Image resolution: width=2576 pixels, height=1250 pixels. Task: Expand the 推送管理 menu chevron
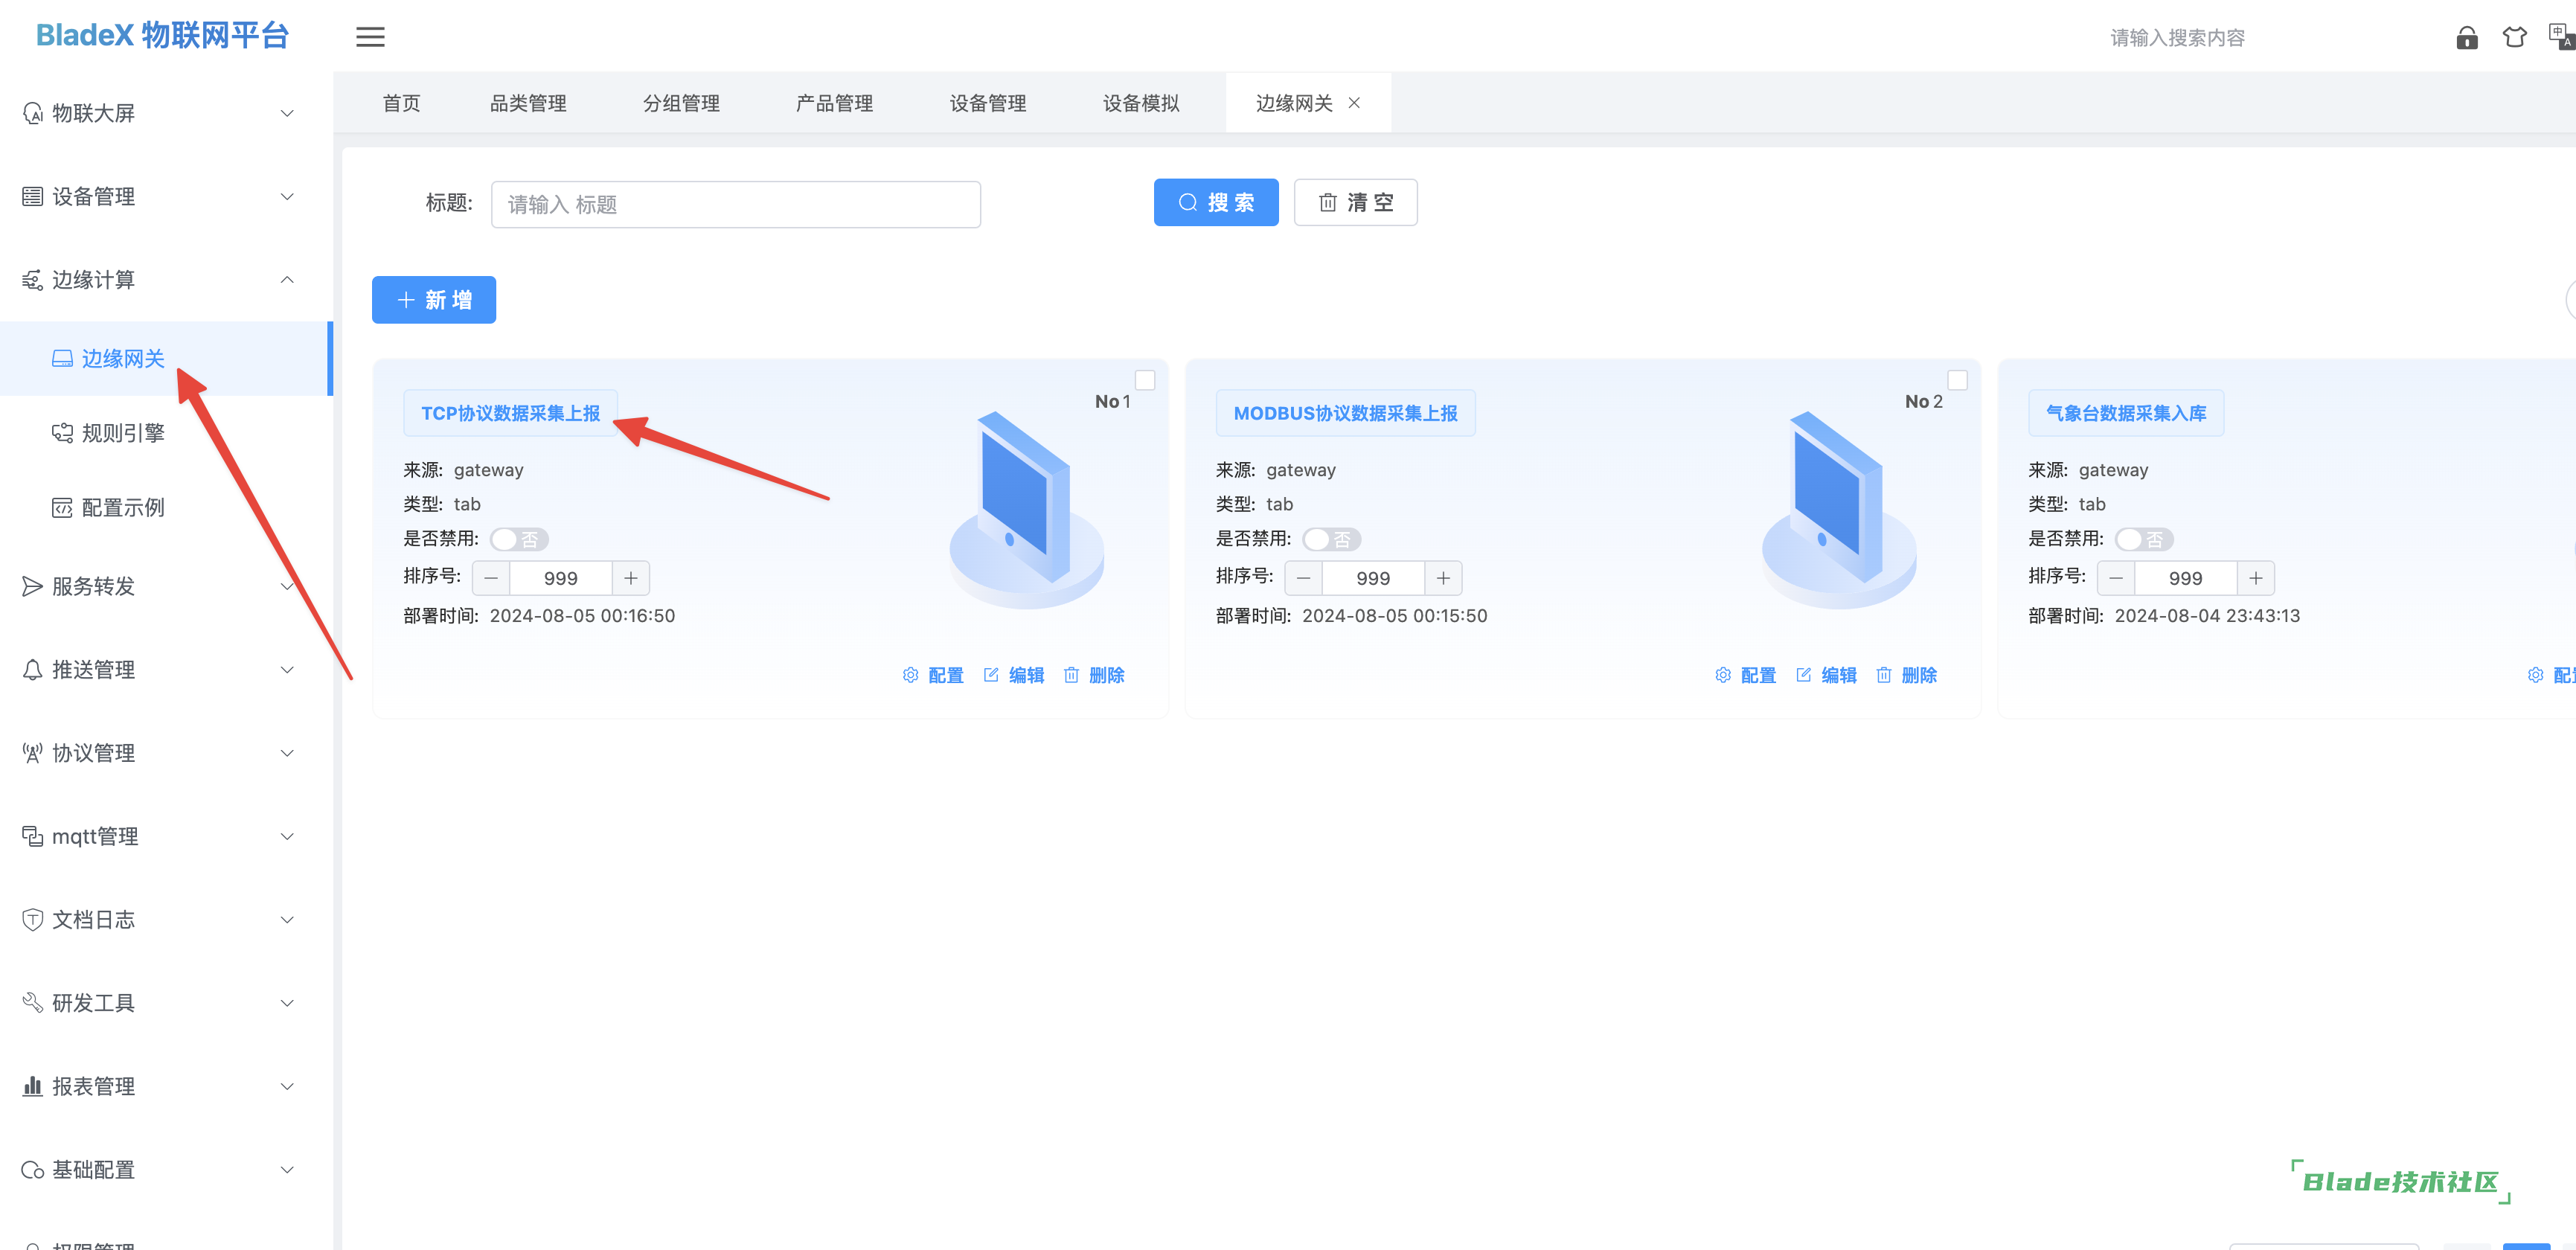[287, 670]
